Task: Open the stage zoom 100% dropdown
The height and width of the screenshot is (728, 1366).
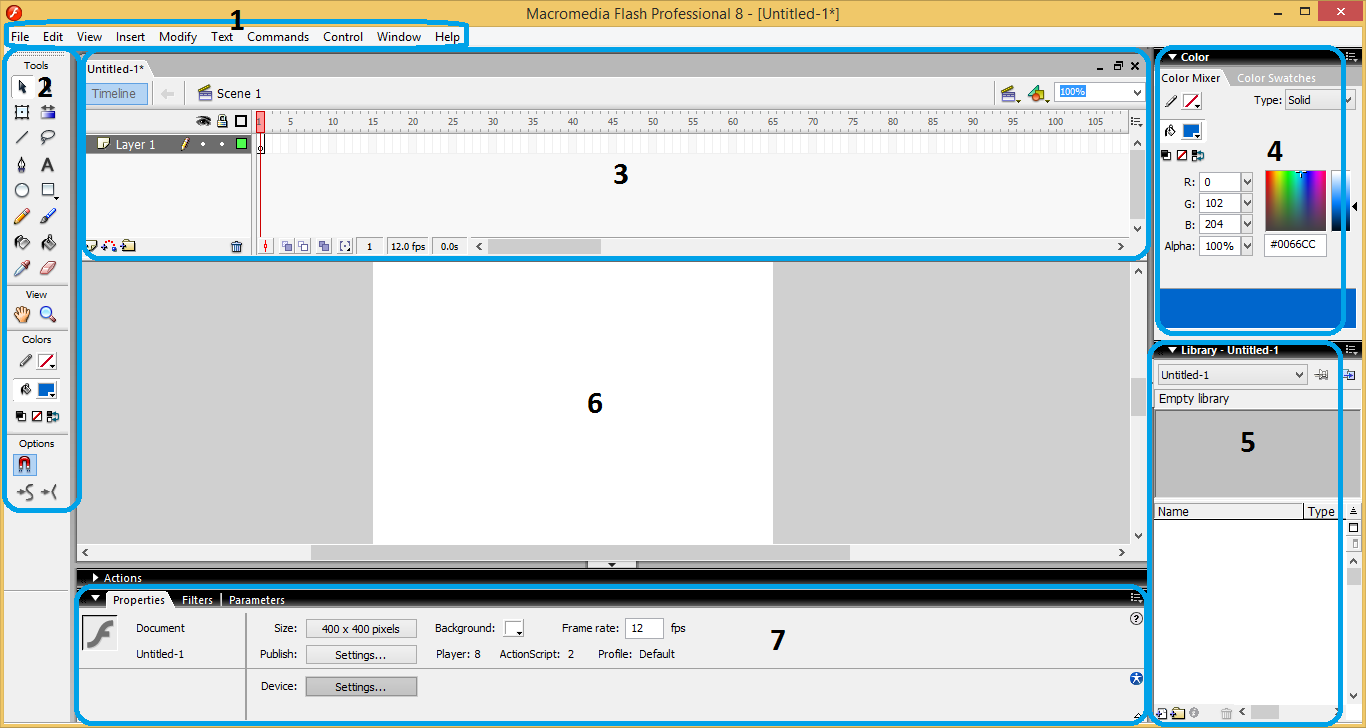Action: [x=1136, y=92]
